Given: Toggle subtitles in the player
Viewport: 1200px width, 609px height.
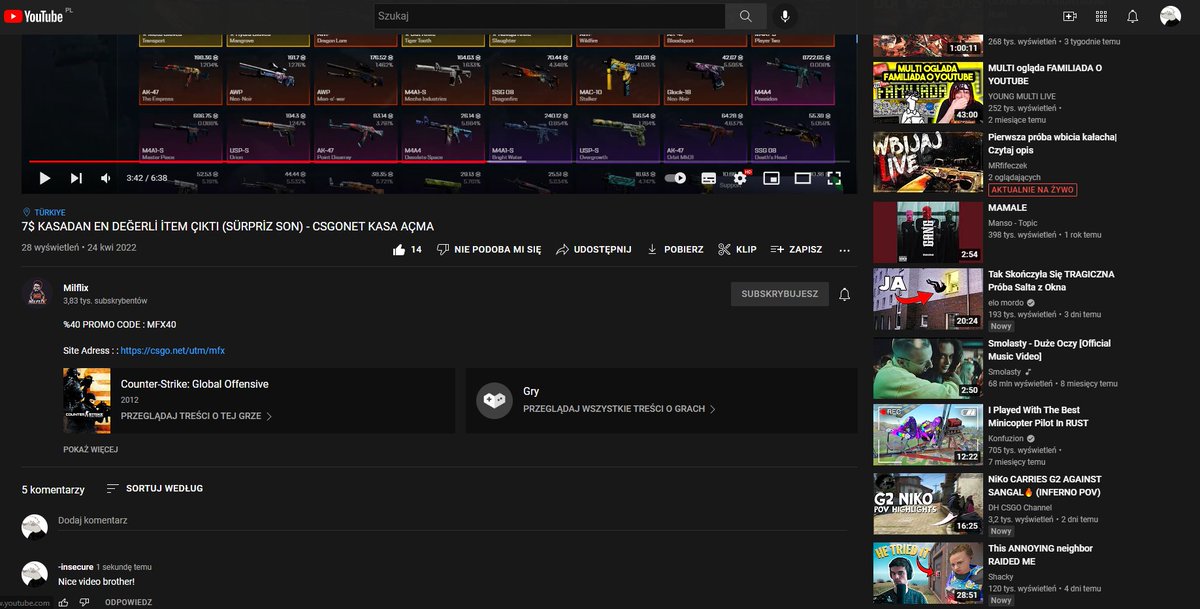Looking at the screenshot, I should point(708,178).
